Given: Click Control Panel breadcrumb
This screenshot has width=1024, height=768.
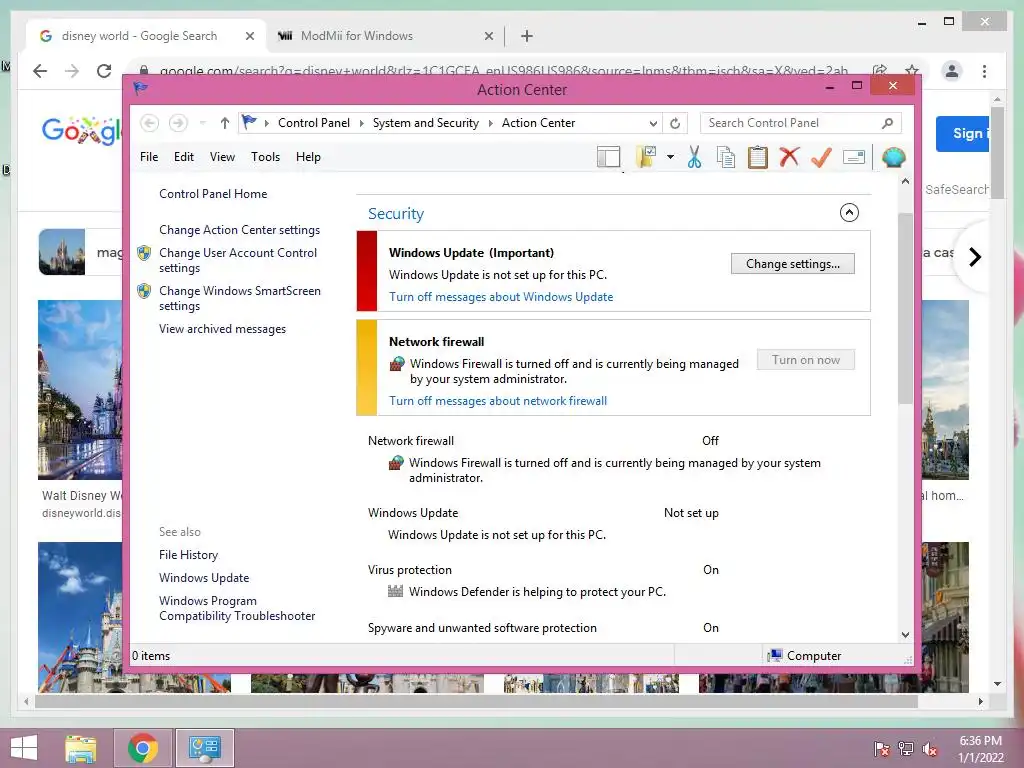Looking at the screenshot, I should pyautogui.click(x=313, y=123).
